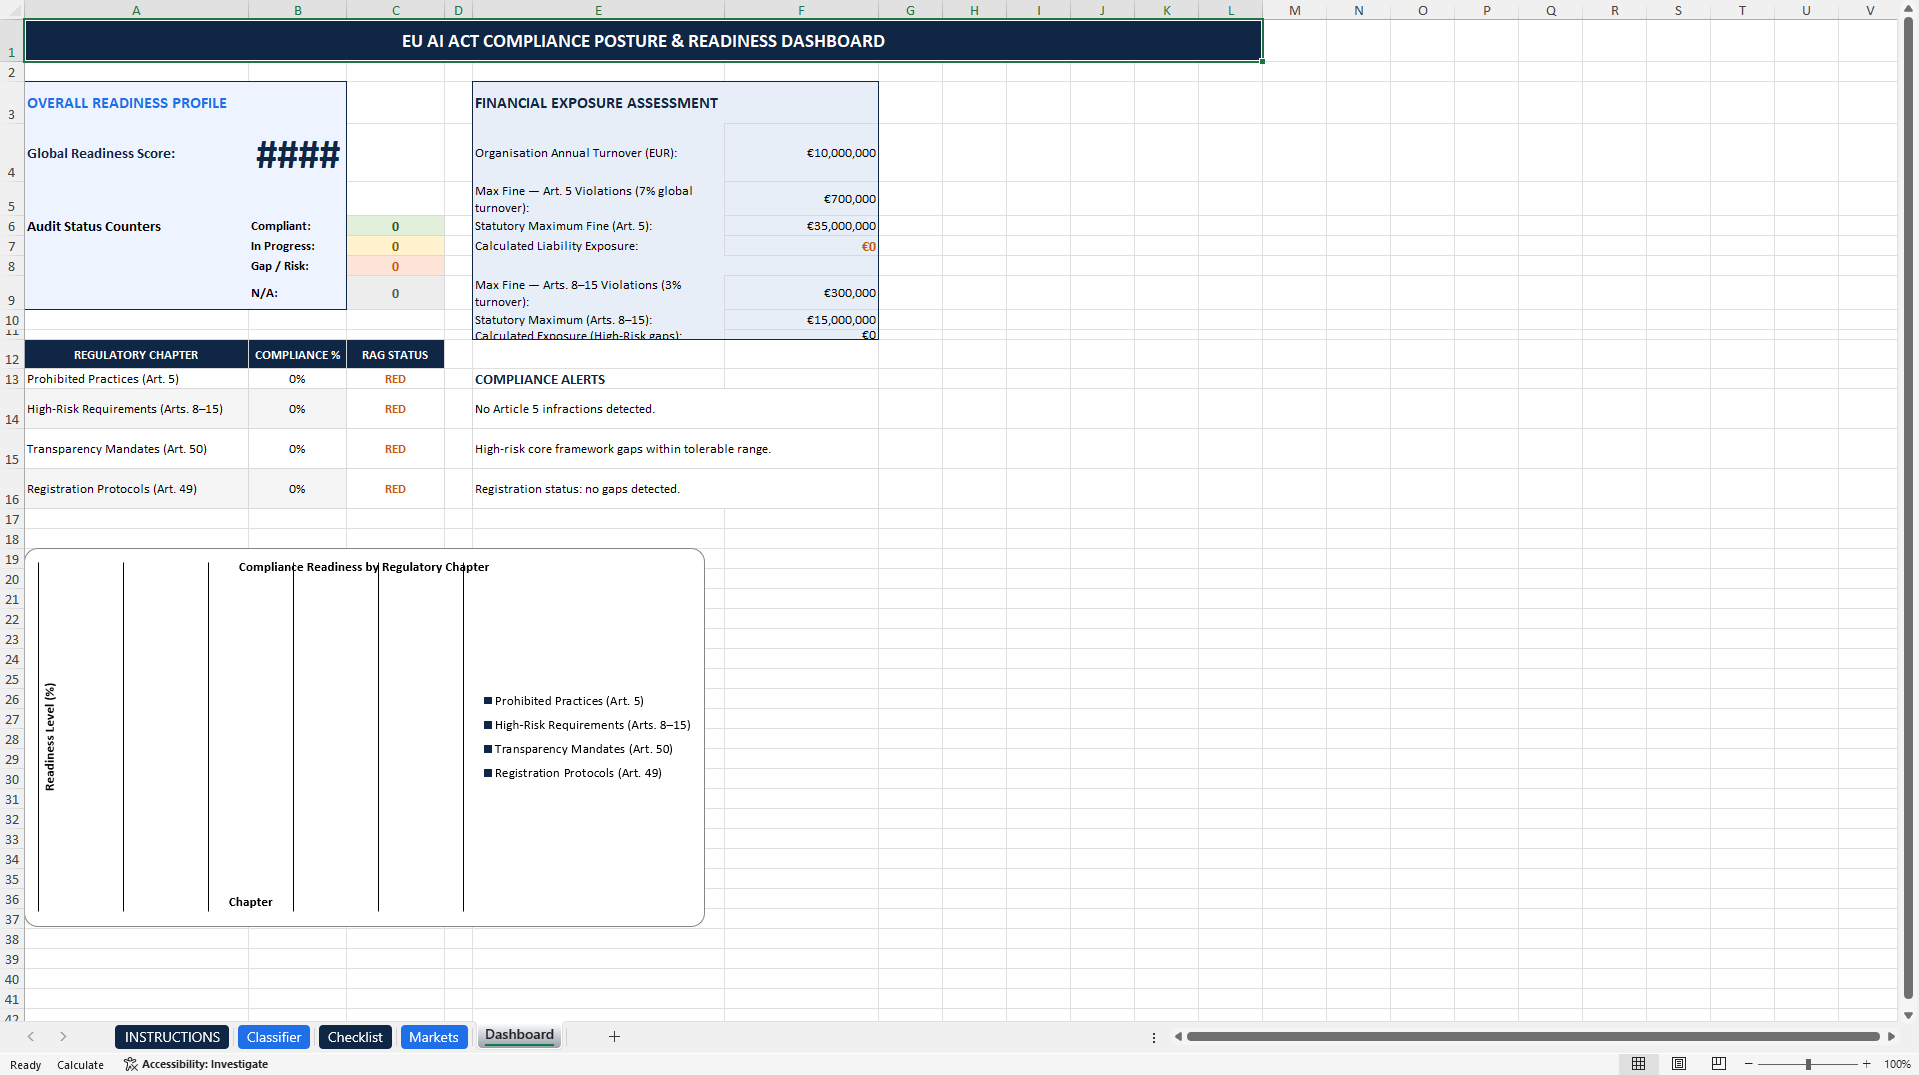Click the zoom out minus button
Viewport: 1919px width, 1075px height.
pyautogui.click(x=1748, y=1064)
